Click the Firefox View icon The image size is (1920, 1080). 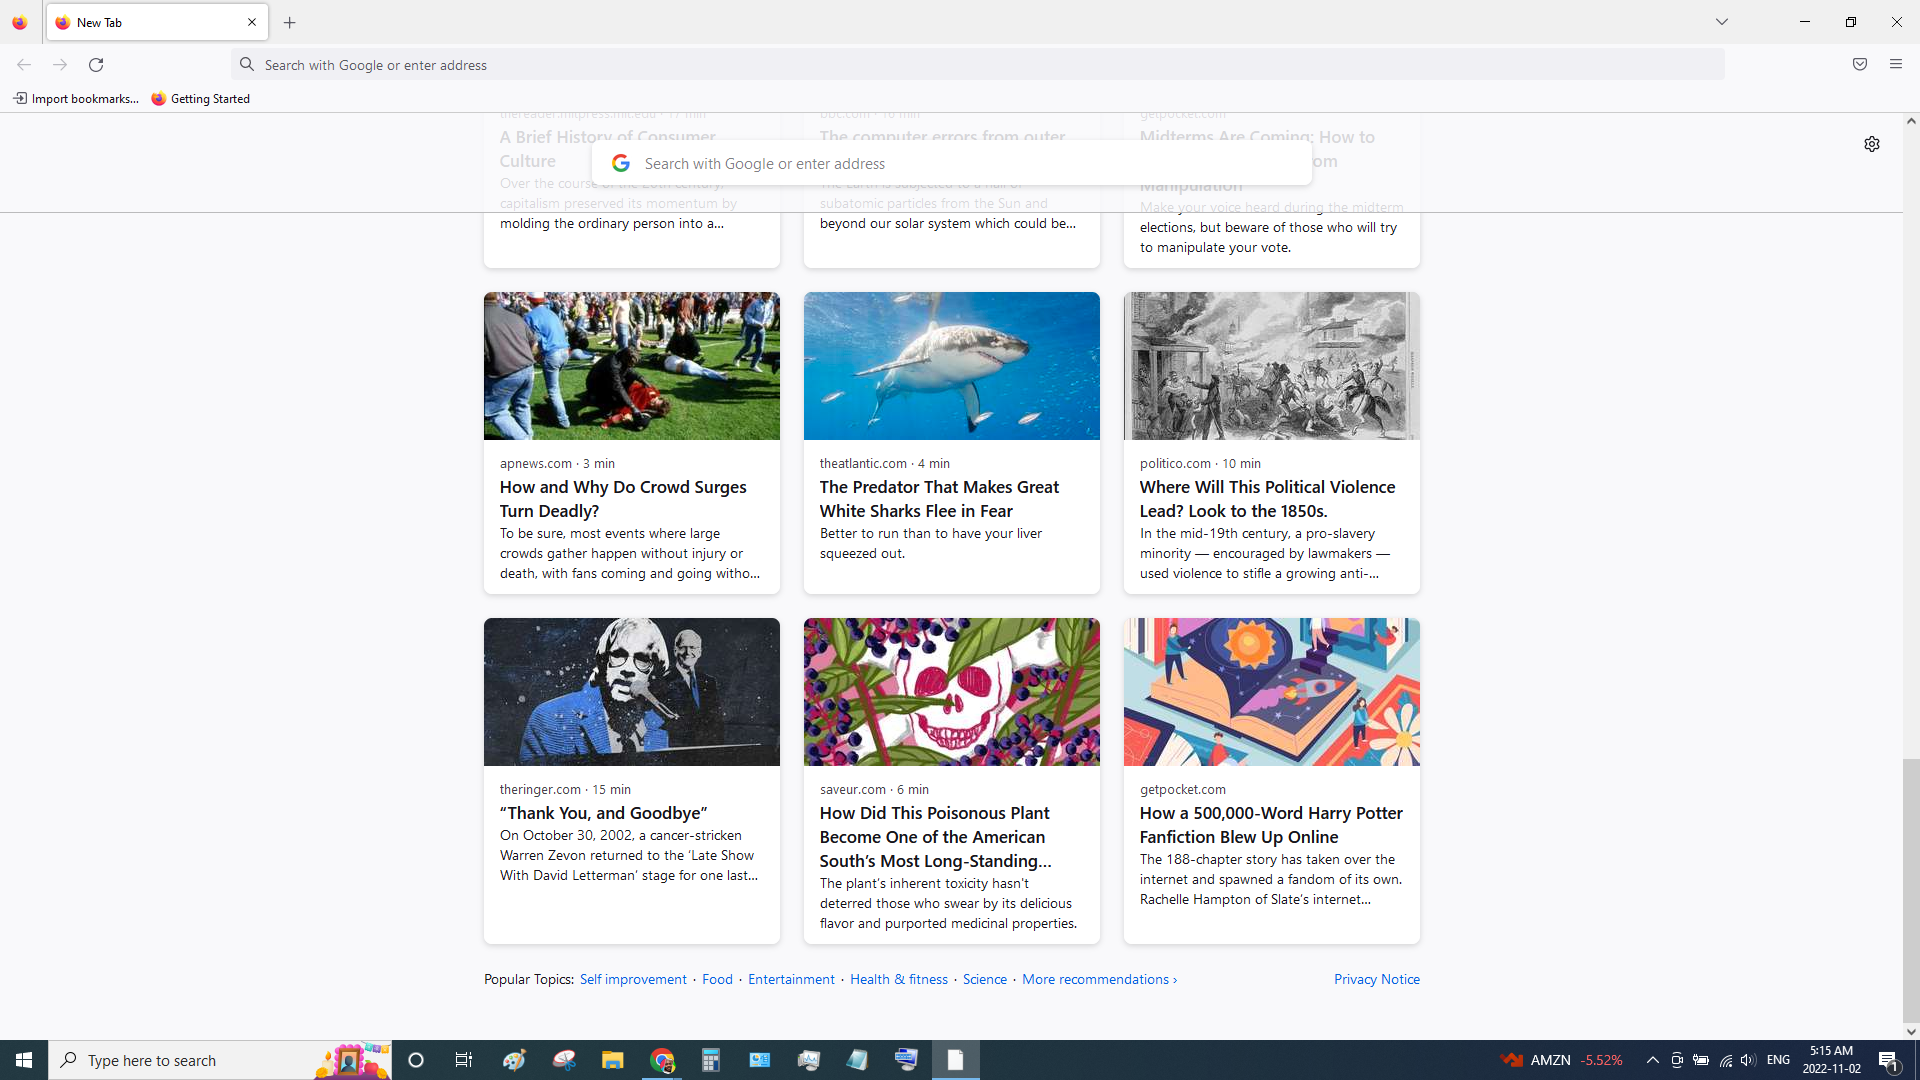tap(19, 22)
